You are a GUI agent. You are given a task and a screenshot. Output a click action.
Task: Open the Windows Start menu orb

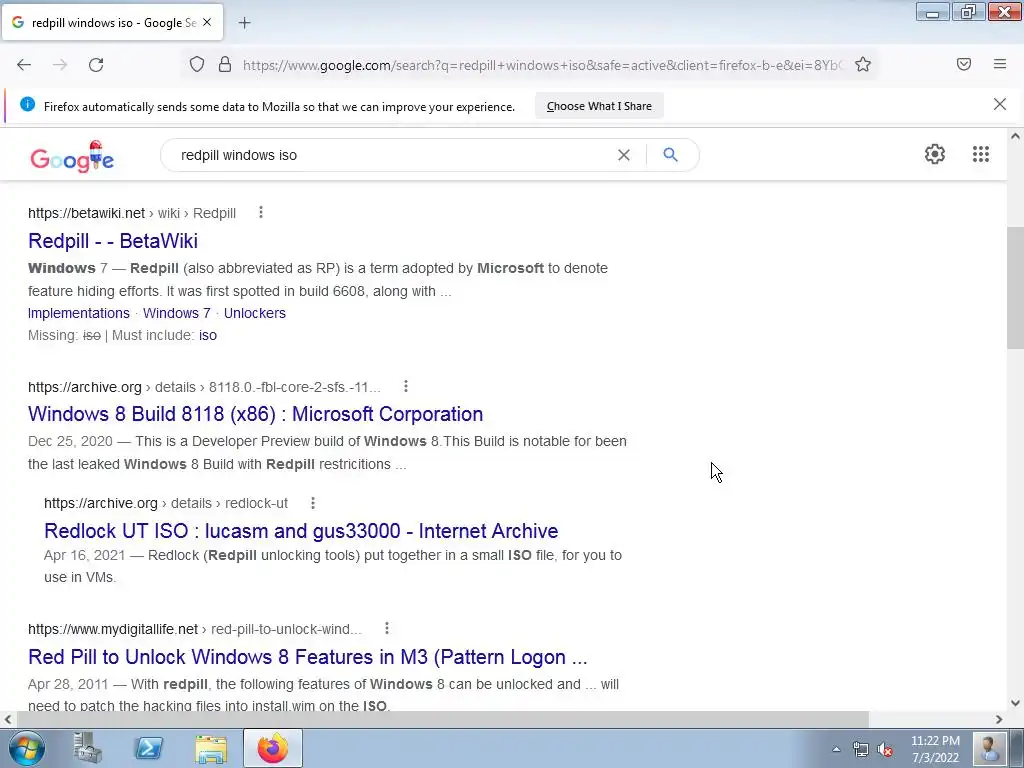[27, 748]
